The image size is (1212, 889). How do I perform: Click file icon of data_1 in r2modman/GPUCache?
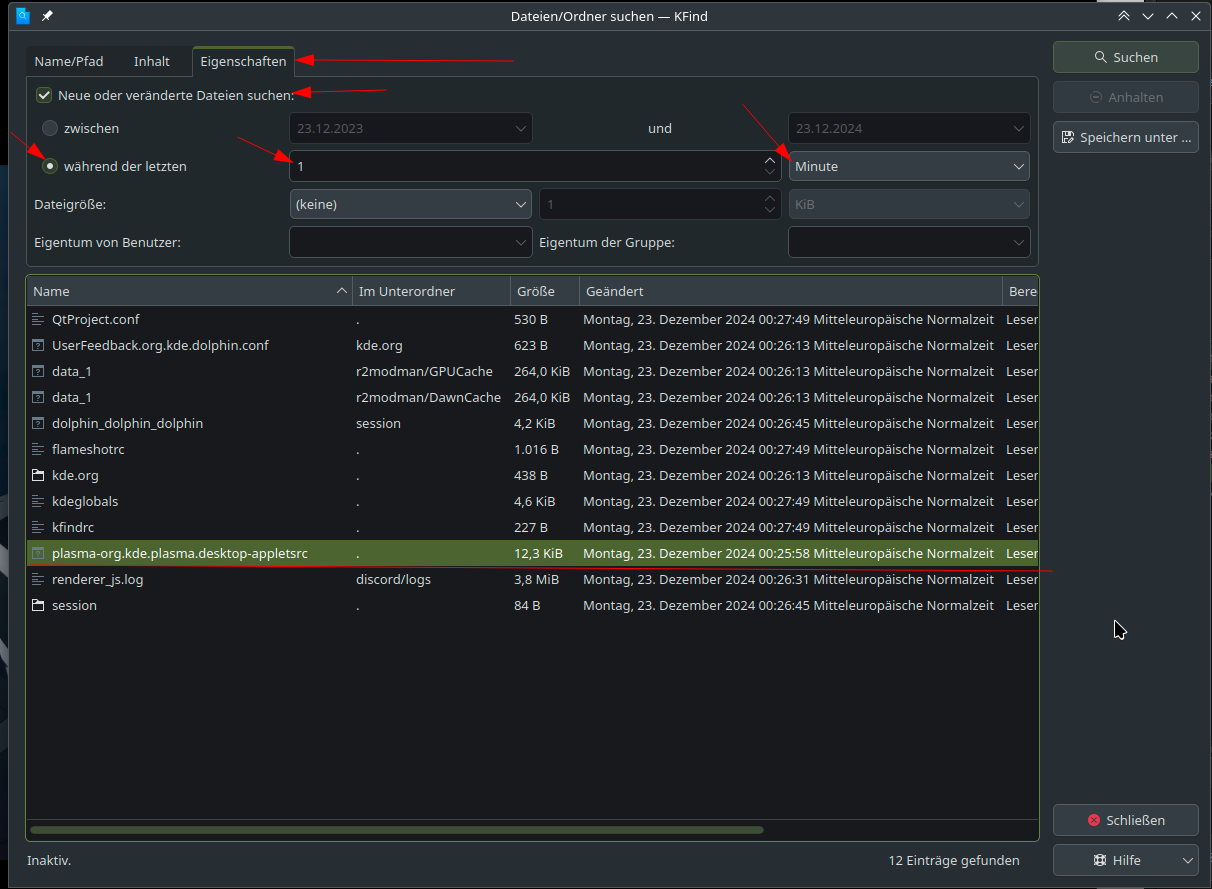click(x=38, y=371)
